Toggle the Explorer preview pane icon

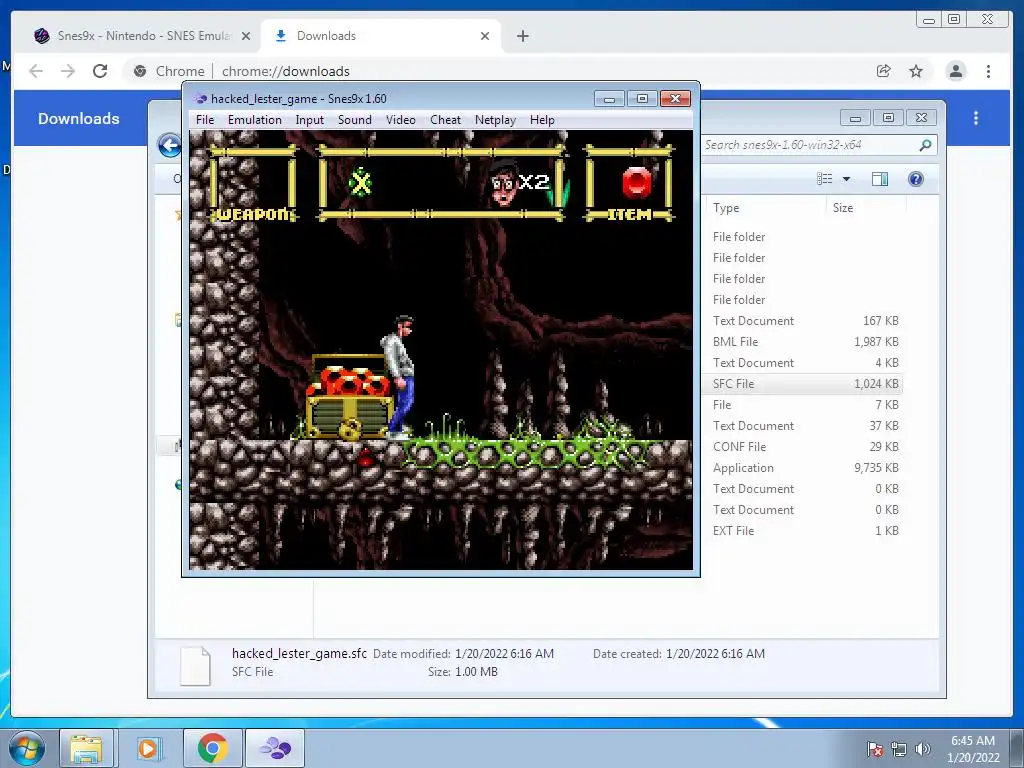pos(880,179)
